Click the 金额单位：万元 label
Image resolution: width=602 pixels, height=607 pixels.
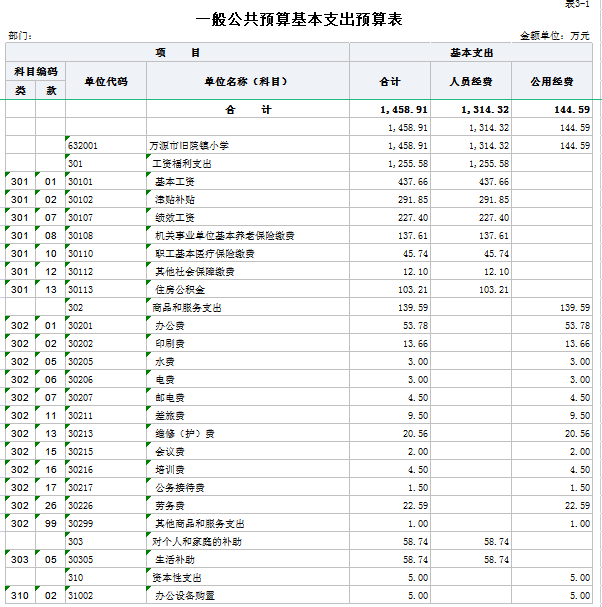pos(554,36)
